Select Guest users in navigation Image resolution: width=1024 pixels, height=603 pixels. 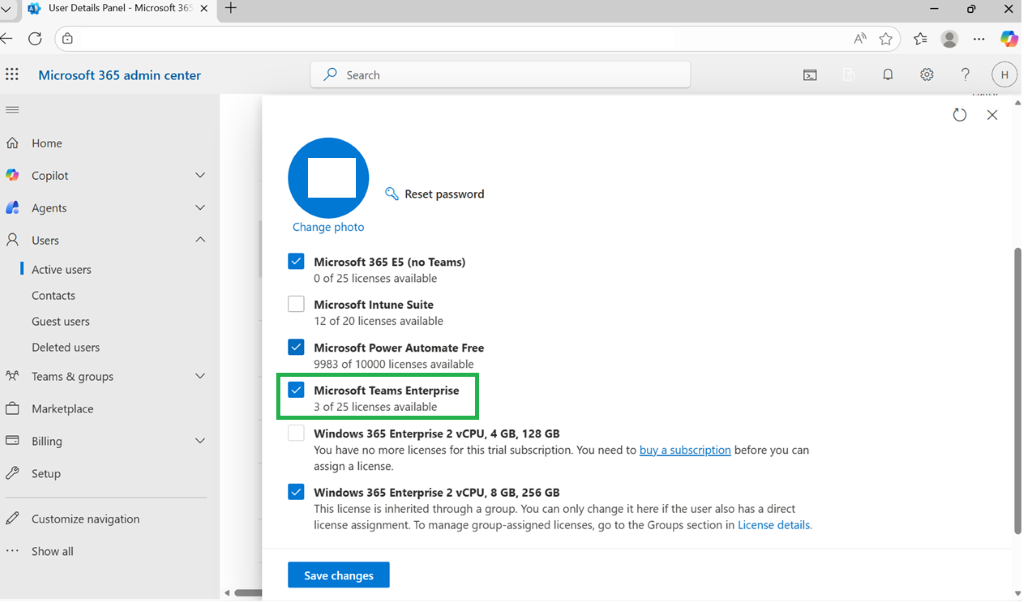[61, 321]
